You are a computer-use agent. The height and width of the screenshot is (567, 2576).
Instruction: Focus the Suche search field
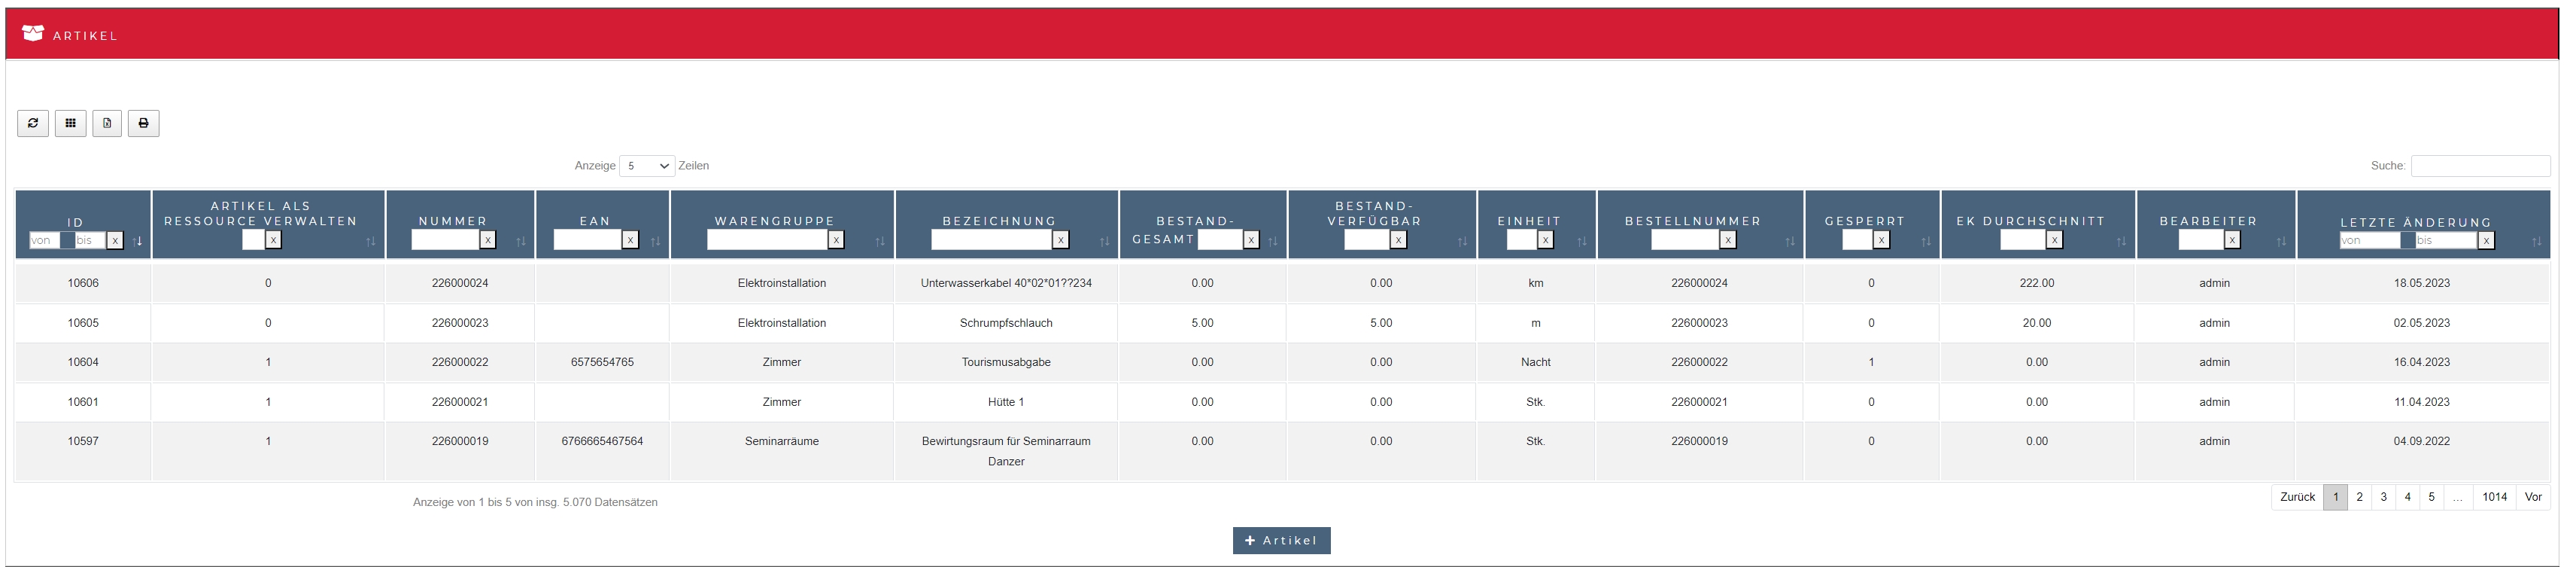pyautogui.click(x=2480, y=166)
